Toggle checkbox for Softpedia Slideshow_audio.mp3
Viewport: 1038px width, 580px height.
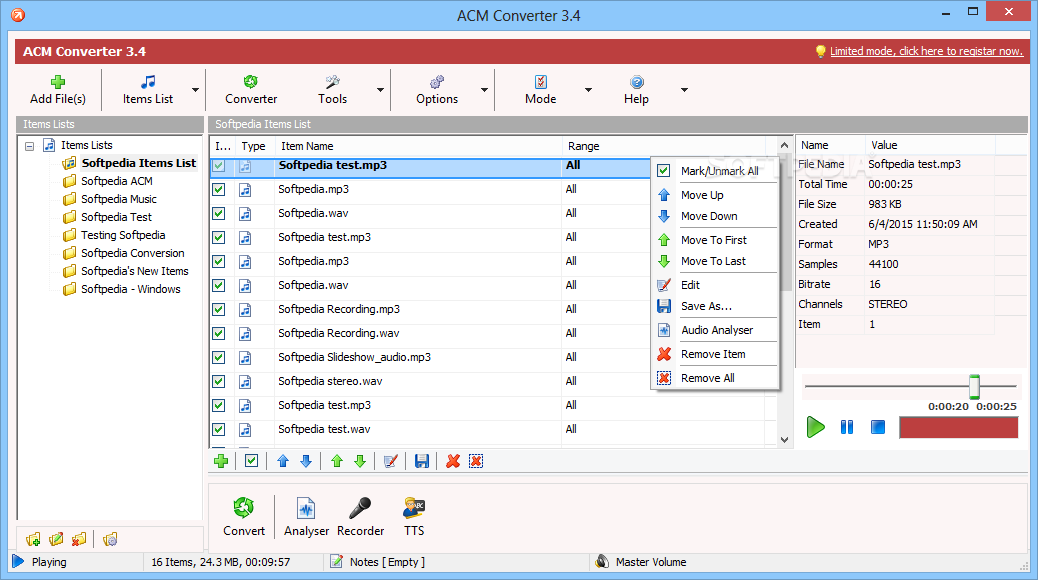[x=218, y=358]
